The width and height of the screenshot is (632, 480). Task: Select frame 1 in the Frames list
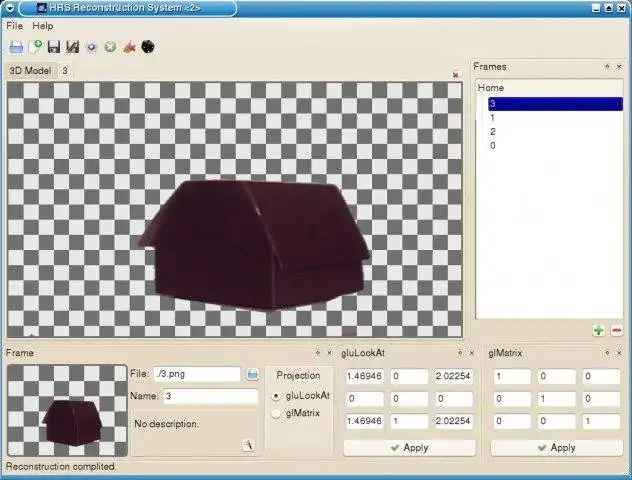[x=493, y=118]
